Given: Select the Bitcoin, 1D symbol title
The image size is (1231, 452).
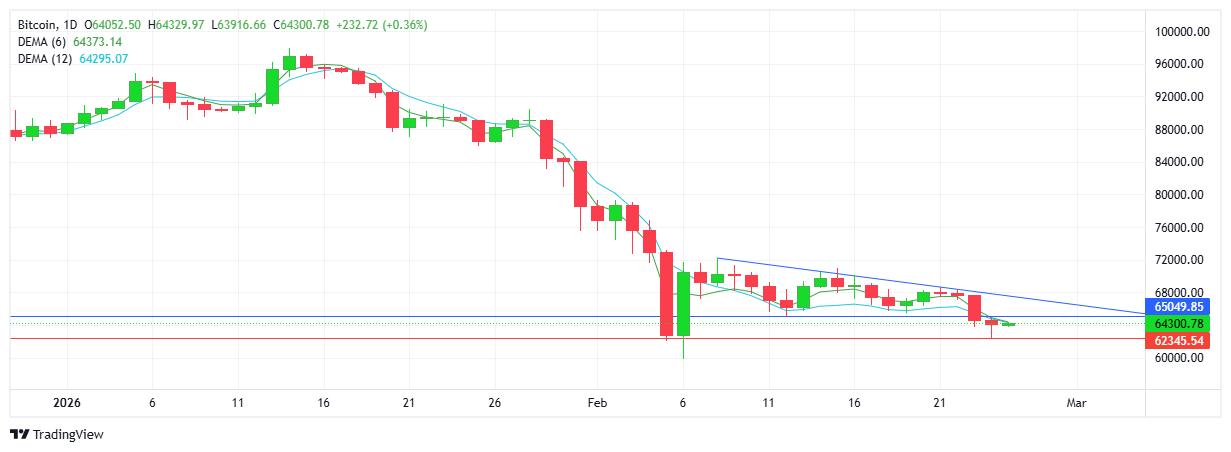Looking at the screenshot, I should pyautogui.click(x=45, y=24).
